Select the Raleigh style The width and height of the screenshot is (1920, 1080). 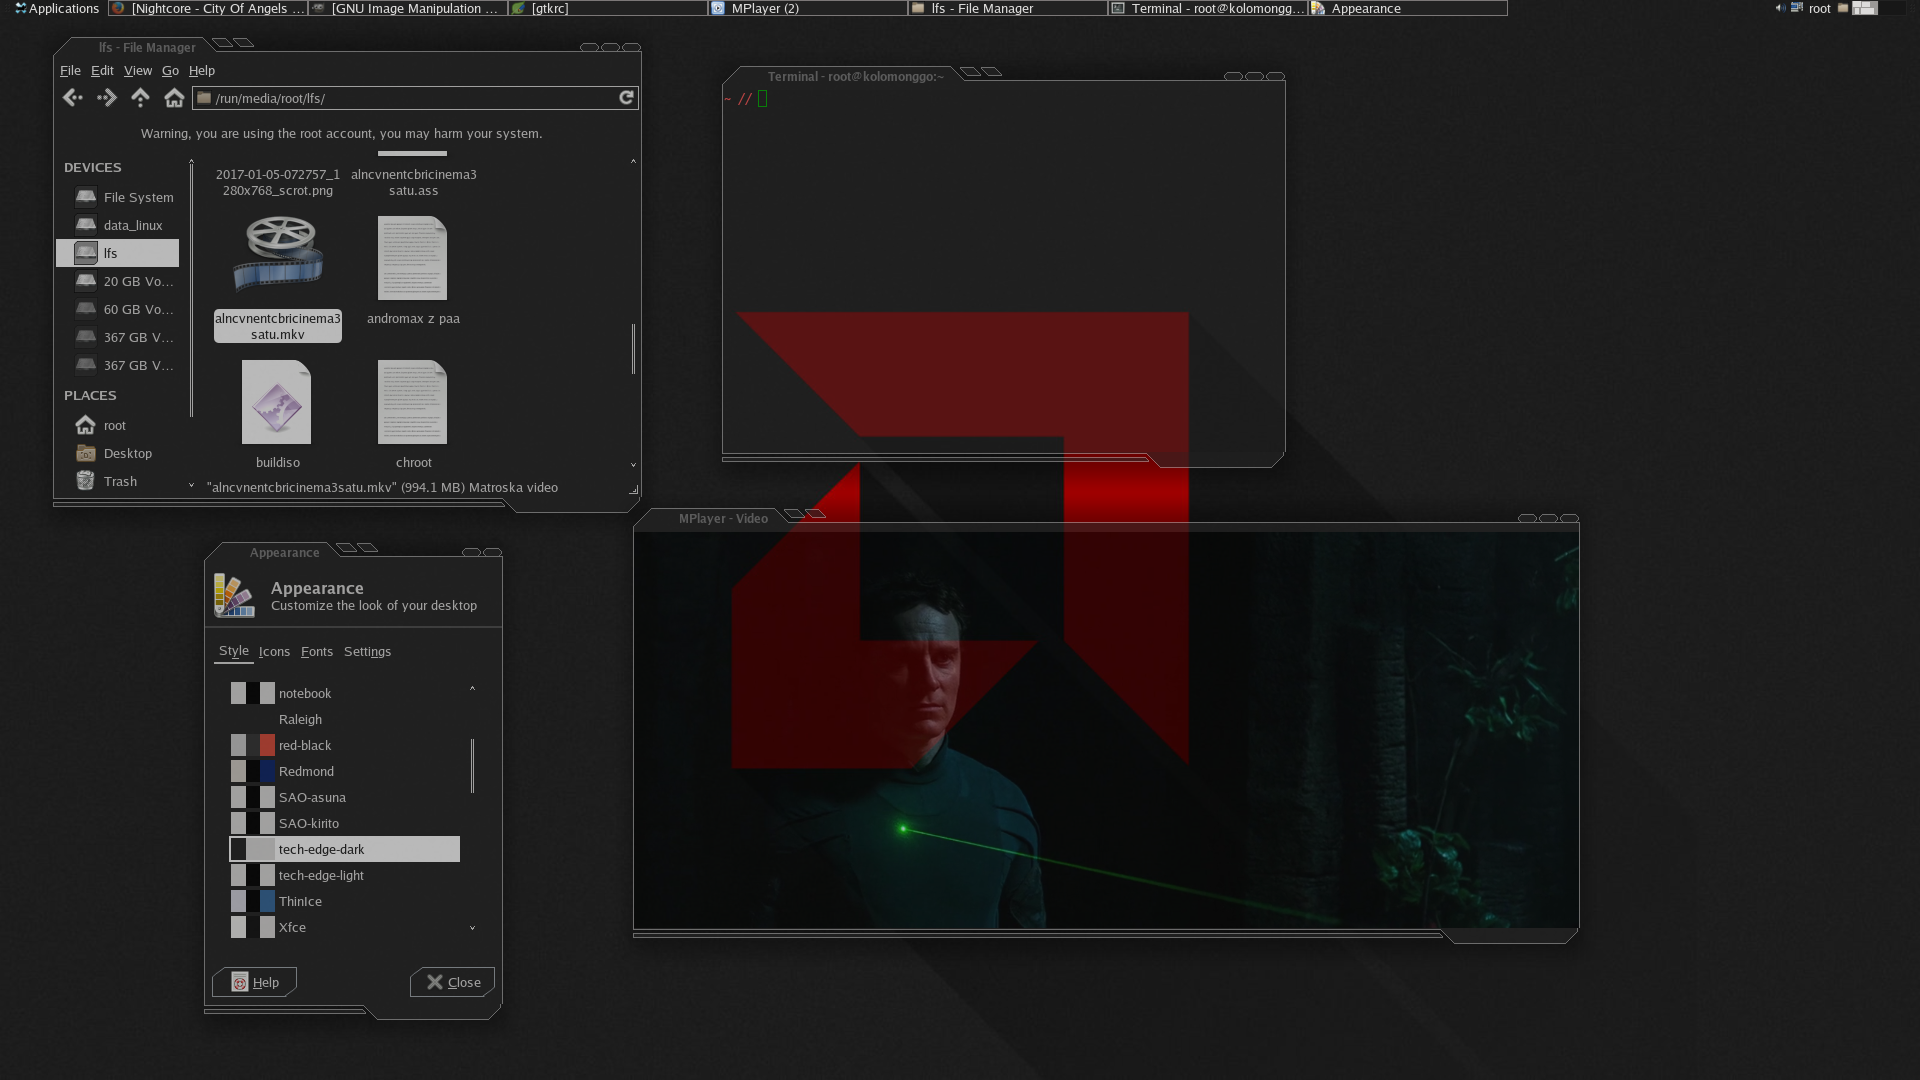(x=345, y=719)
